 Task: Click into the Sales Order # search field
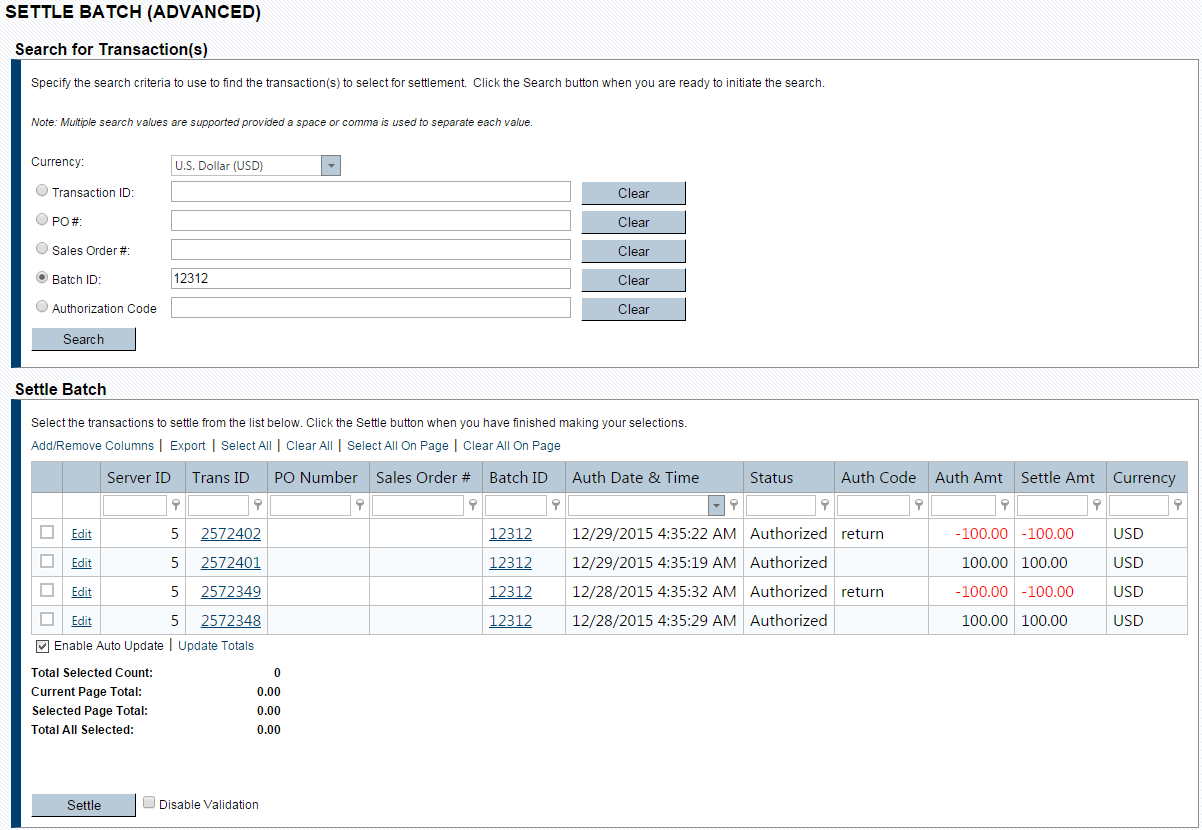(370, 250)
